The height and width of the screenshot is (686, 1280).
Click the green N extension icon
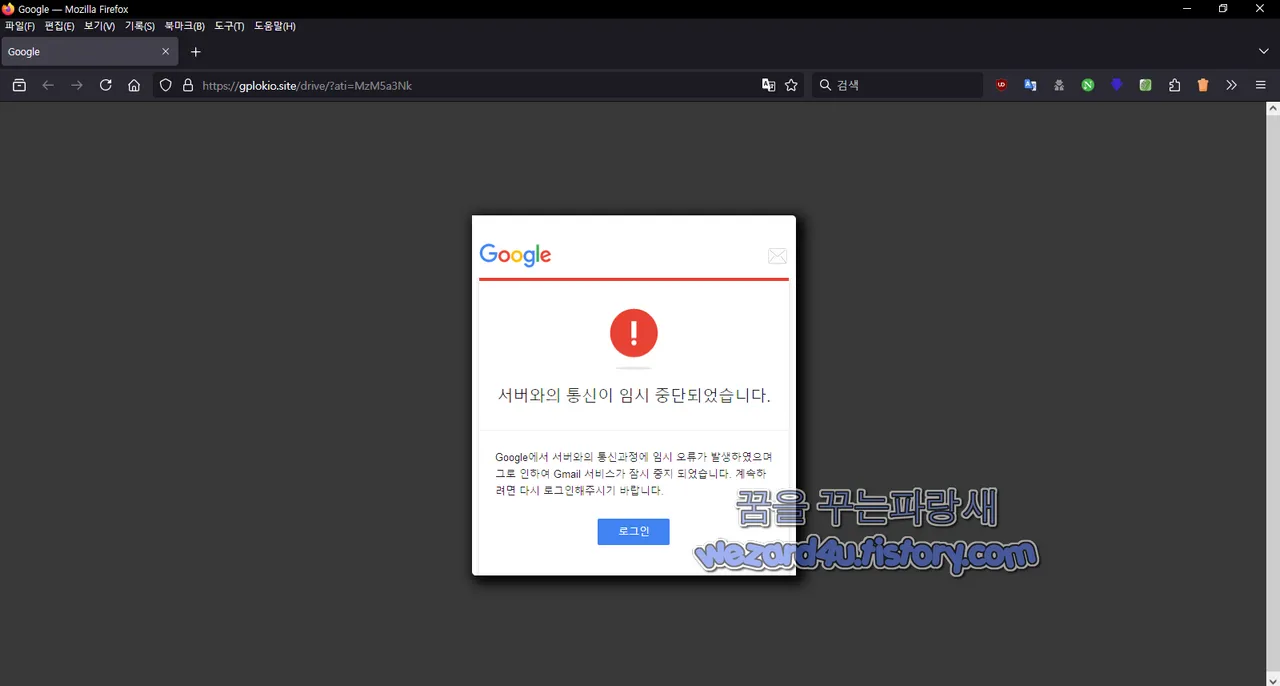1088,86
